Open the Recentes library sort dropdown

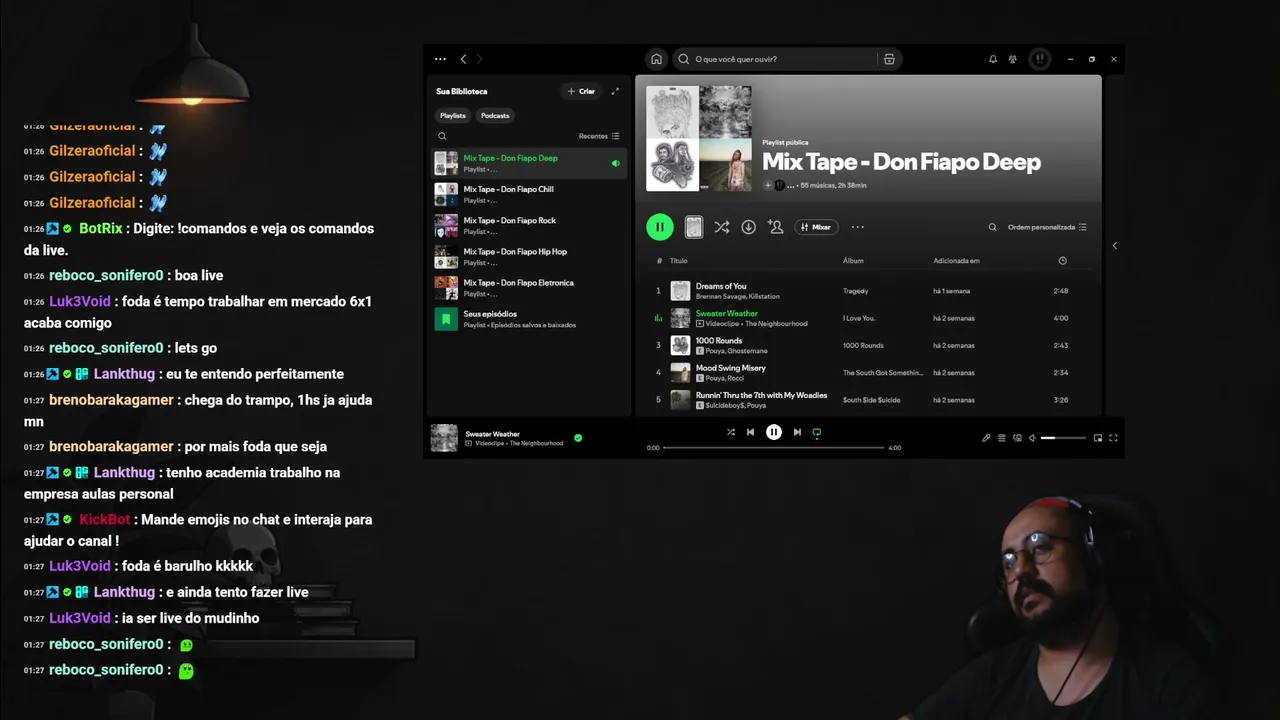pos(599,136)
